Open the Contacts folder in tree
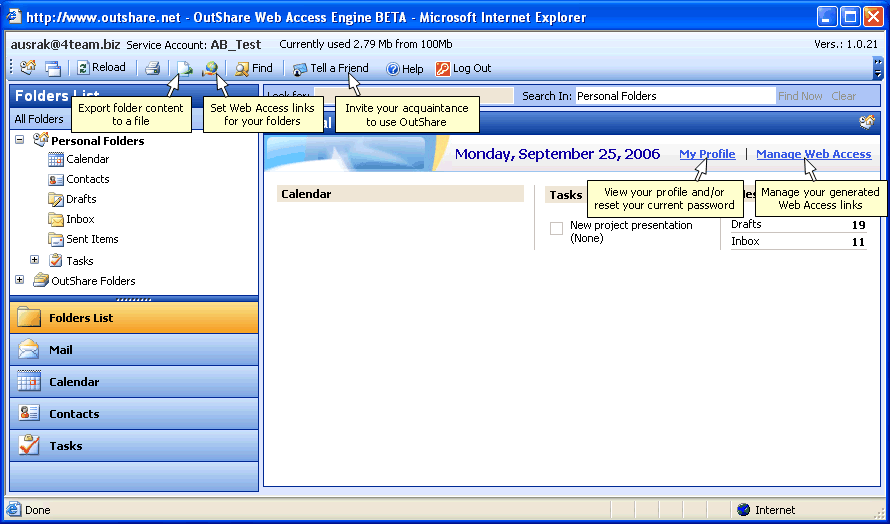This screenshot has height=524, width=890. [x=87, y=179]
